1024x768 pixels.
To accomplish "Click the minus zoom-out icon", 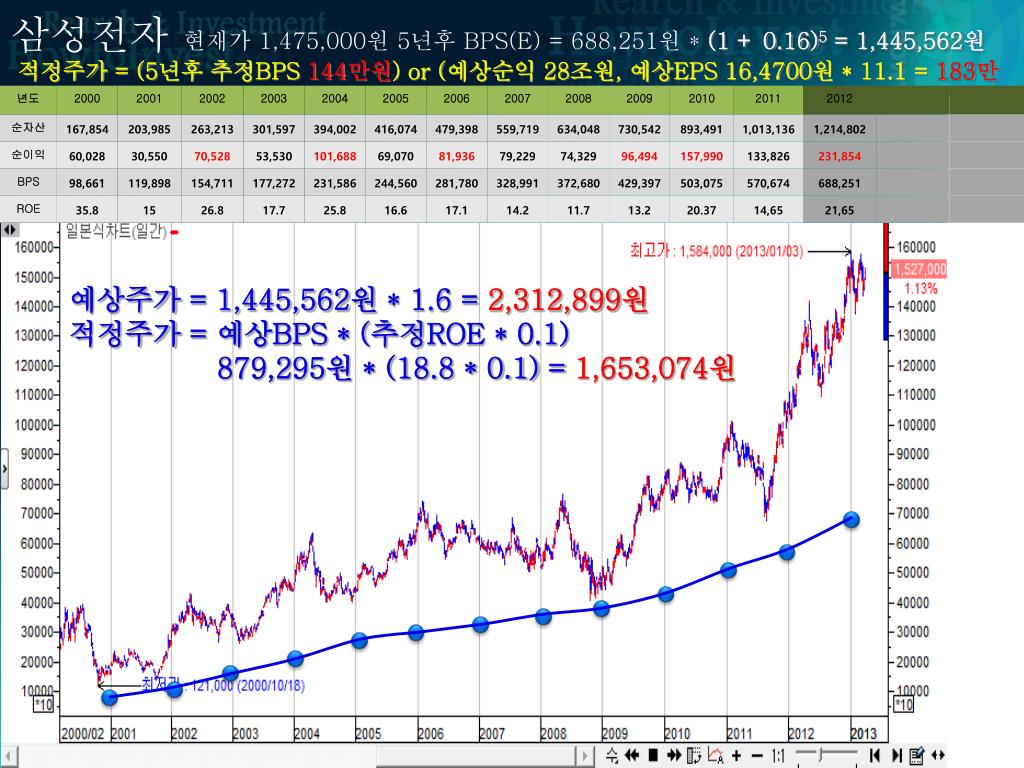I will pyautogui.click(x=757, y=756).
